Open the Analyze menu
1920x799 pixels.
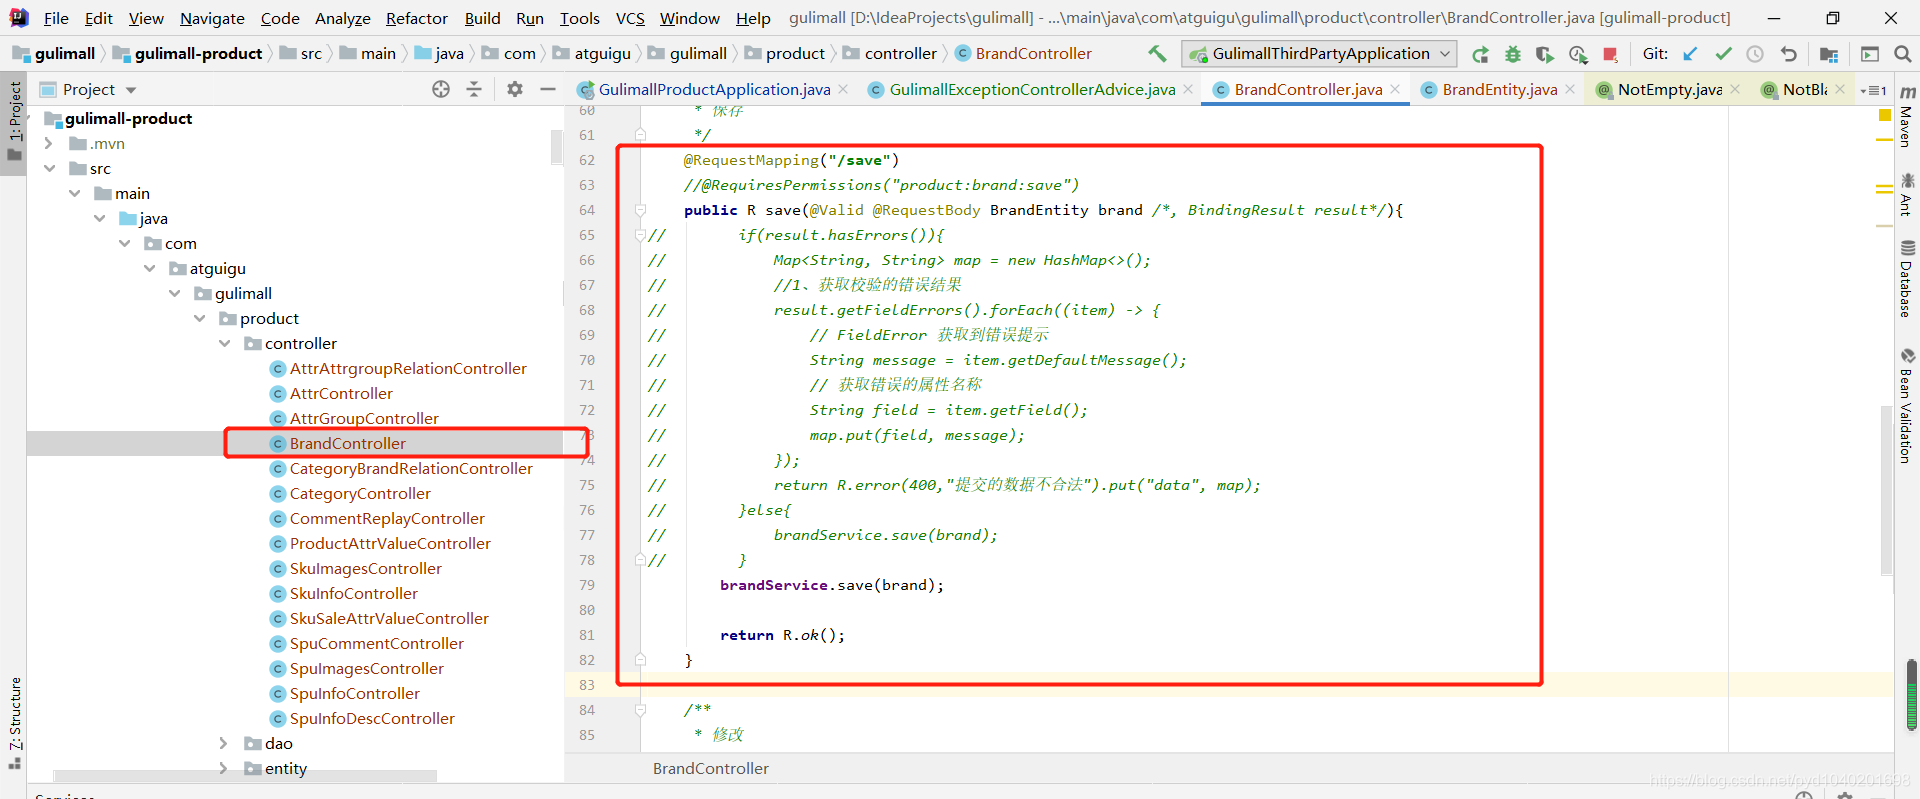click(x=342, y=18)
